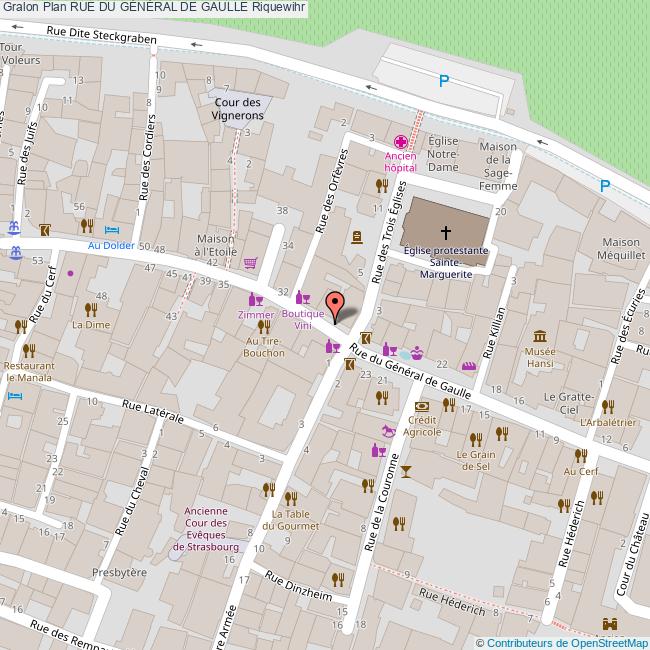Select Le Grain de Sel restaurant icon

tap(476, 438)
